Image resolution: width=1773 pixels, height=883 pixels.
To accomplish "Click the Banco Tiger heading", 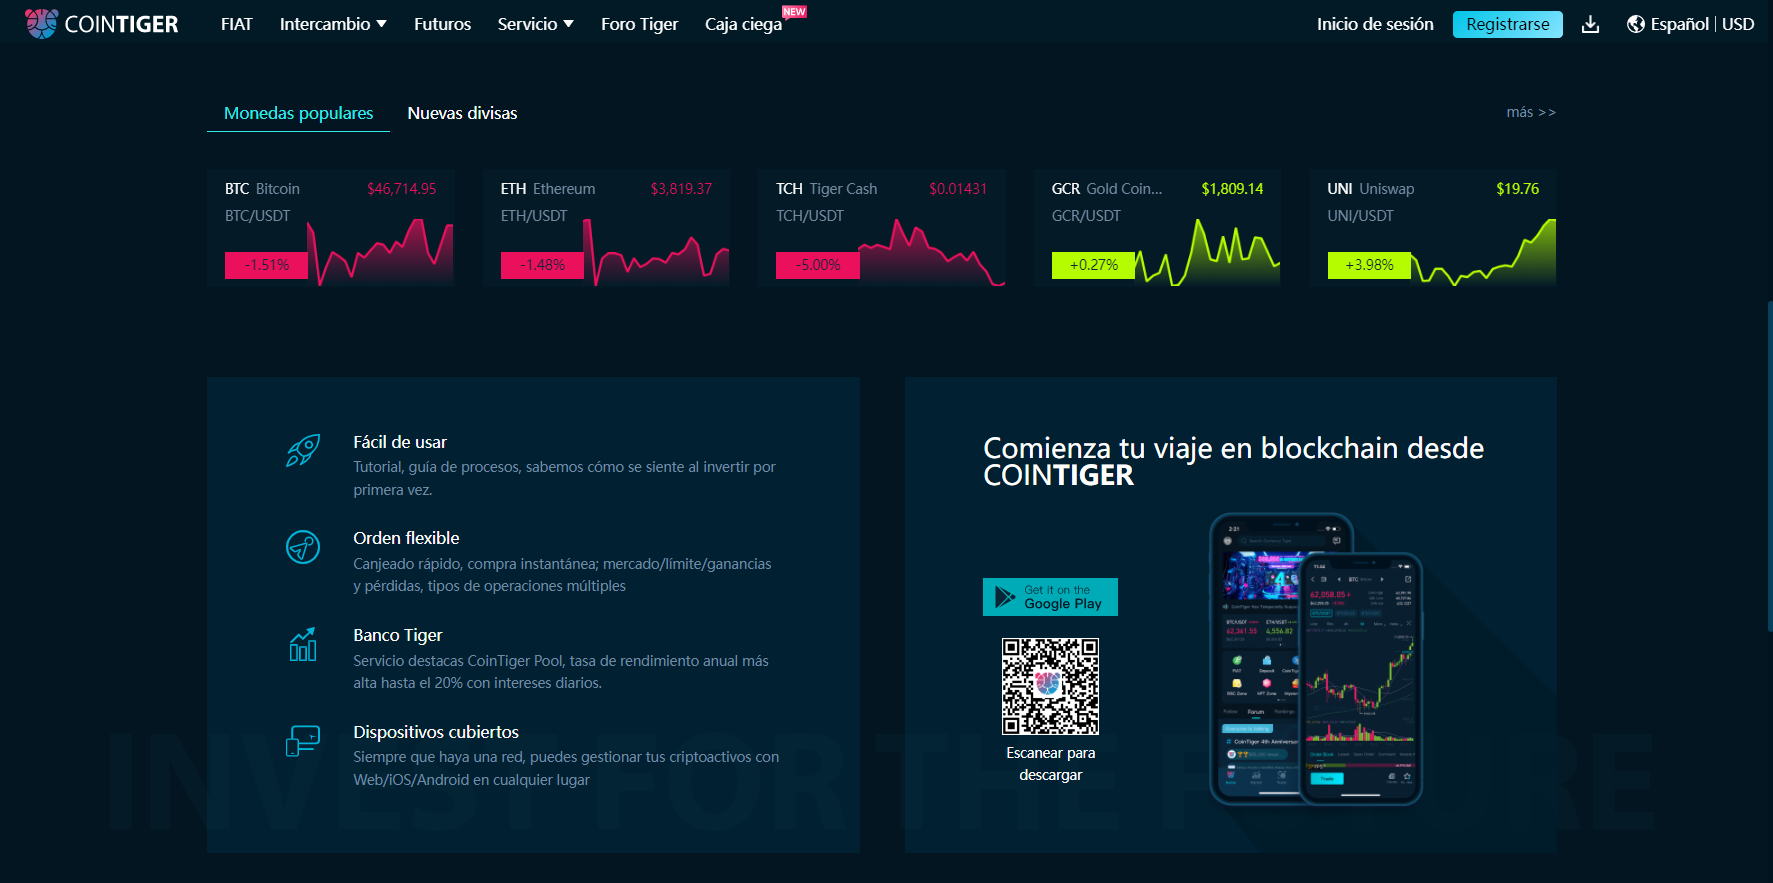I will [x=398, y=635].
